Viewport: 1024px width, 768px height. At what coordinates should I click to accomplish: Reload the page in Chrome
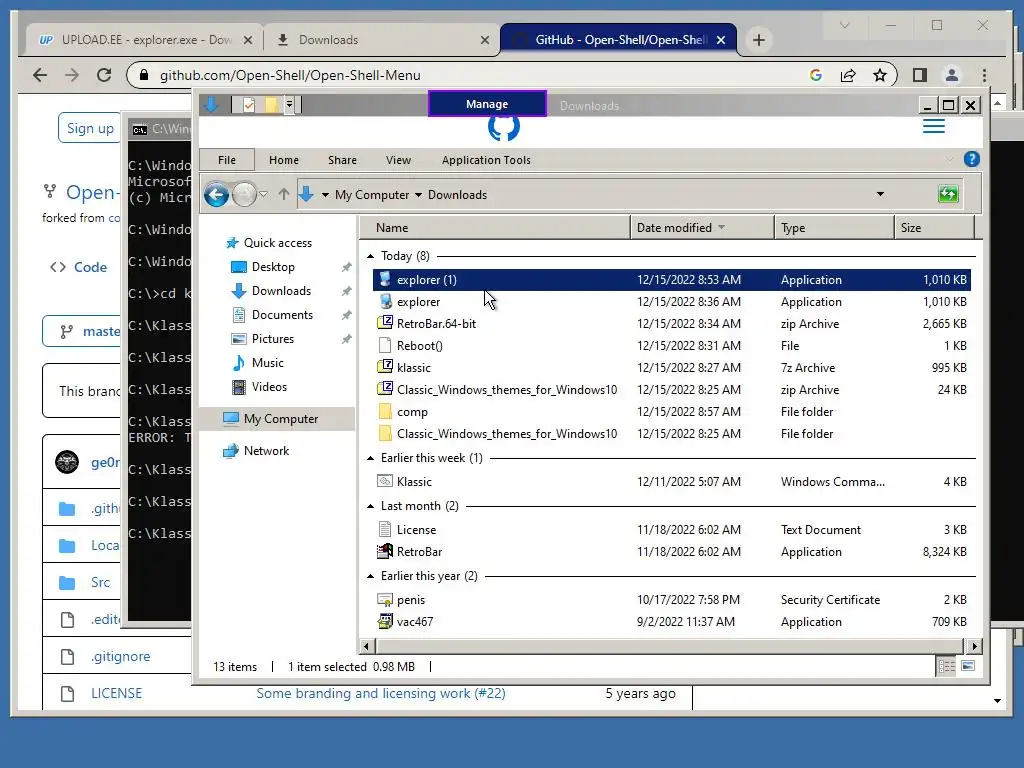point(104,75)
